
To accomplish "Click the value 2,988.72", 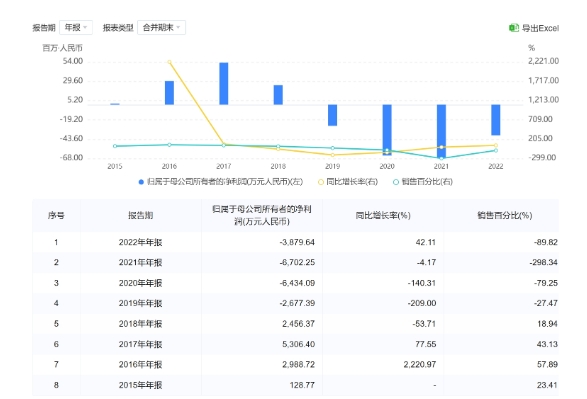I will pos(298,365).
